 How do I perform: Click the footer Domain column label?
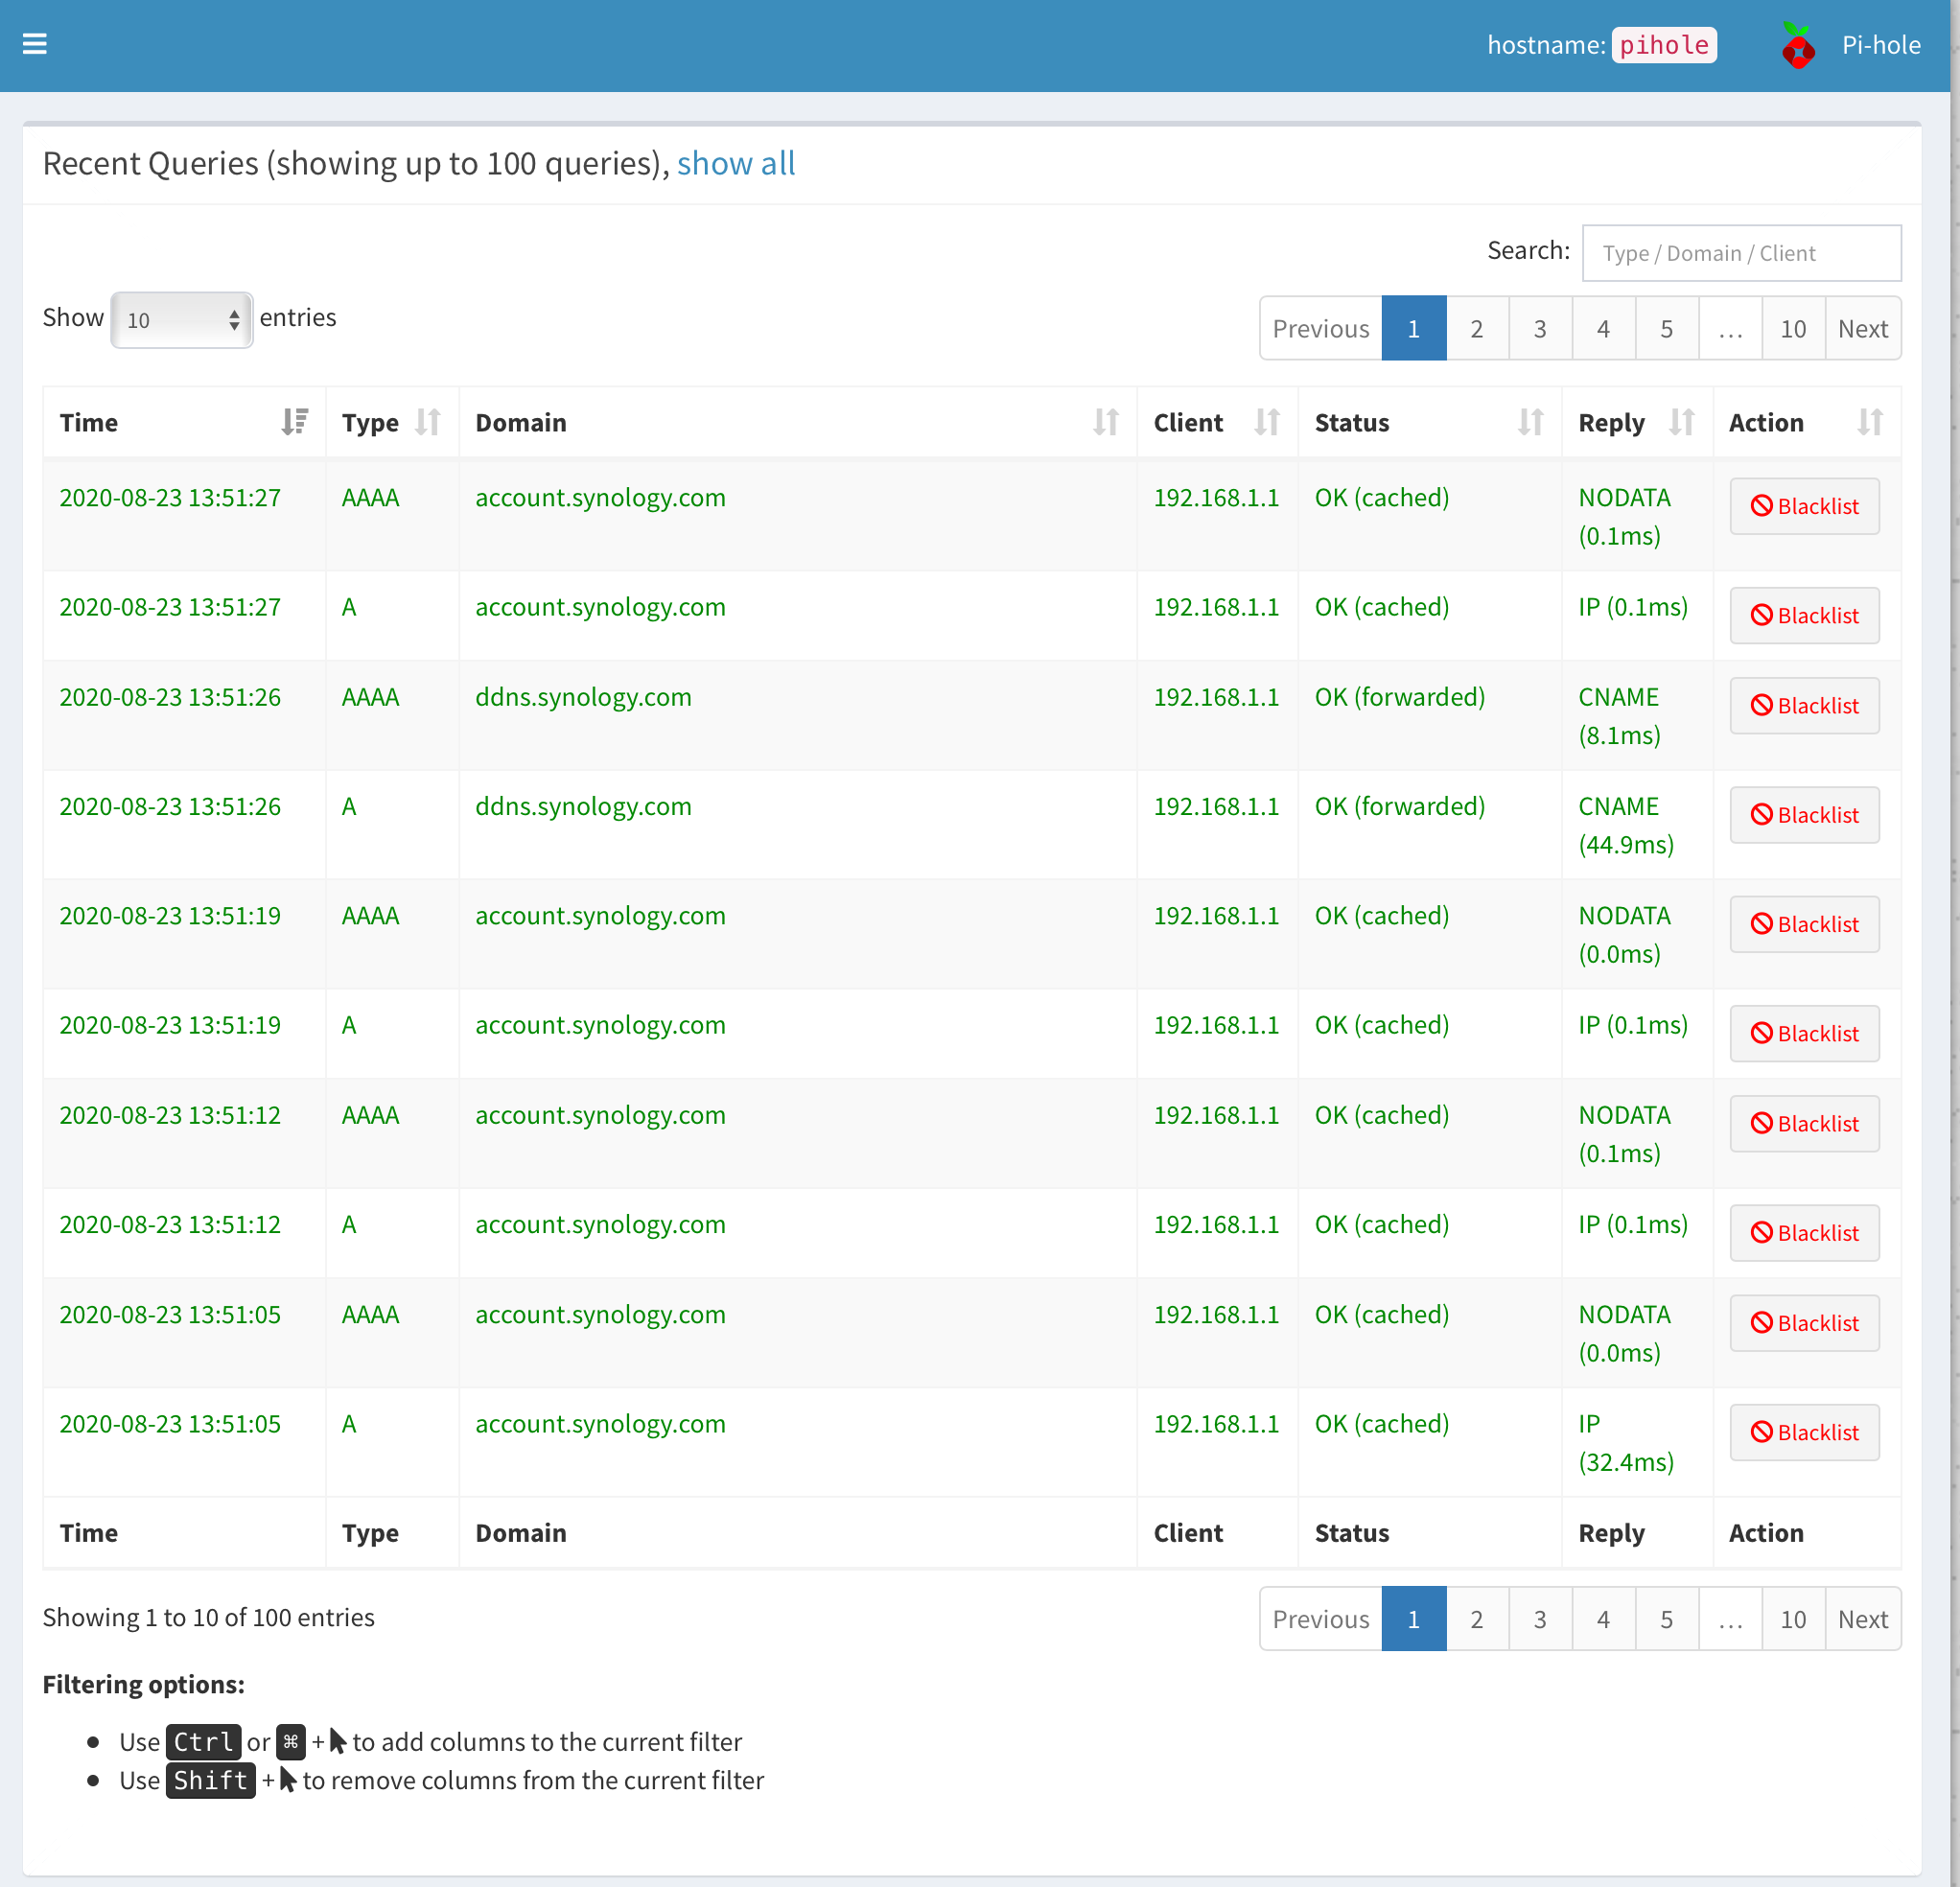pyautogui.click(x=520, y=1533)
